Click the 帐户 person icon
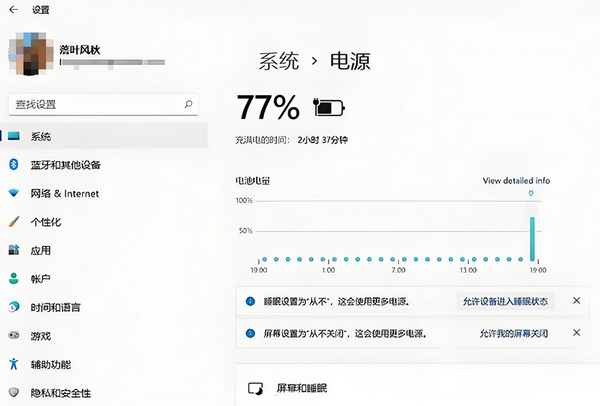The width and height of the screenshot is (600, 406). click(x=14, y=279)
